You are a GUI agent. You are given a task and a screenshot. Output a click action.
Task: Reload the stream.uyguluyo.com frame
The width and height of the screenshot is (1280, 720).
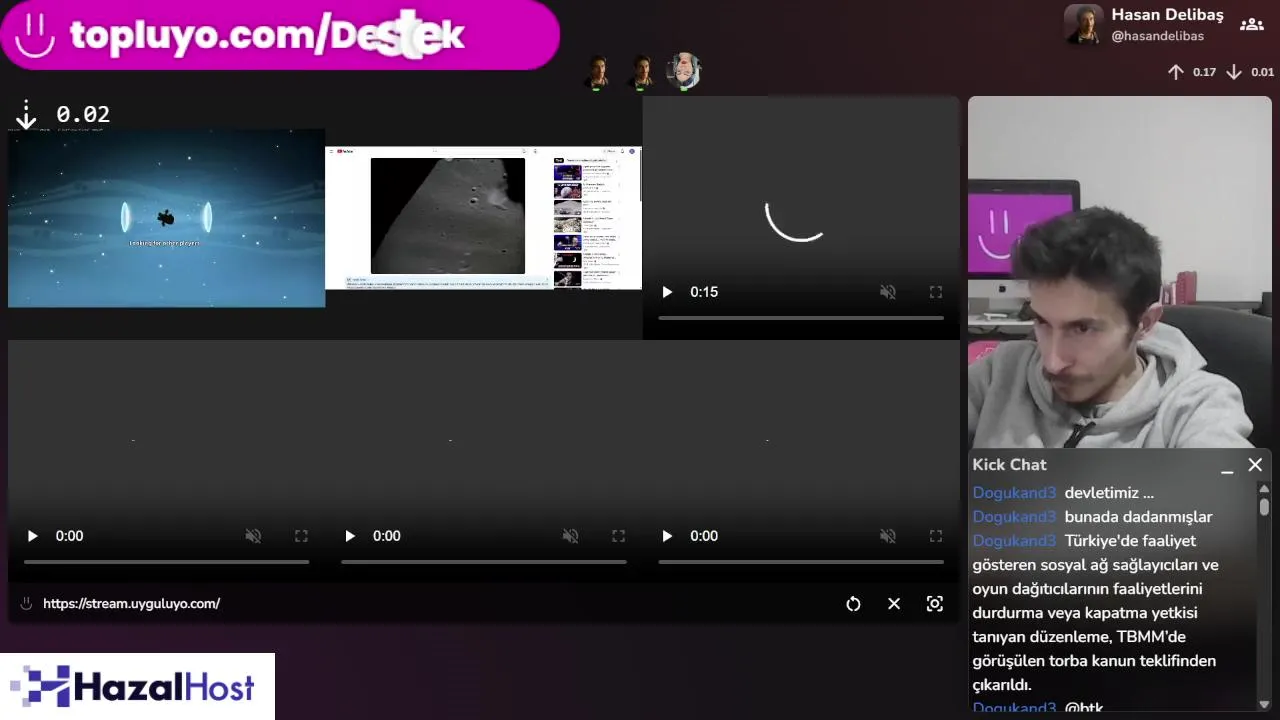click(x=853, y=604)
